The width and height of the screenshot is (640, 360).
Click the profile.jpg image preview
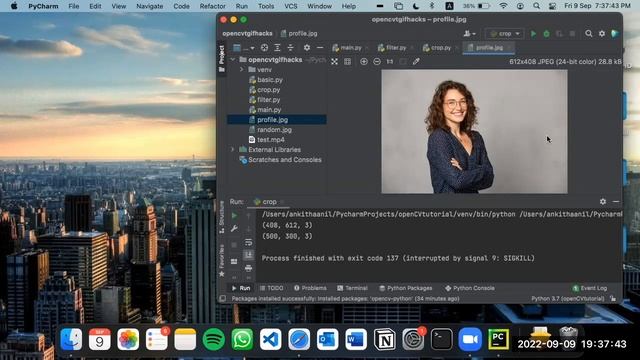coord(474,131)
